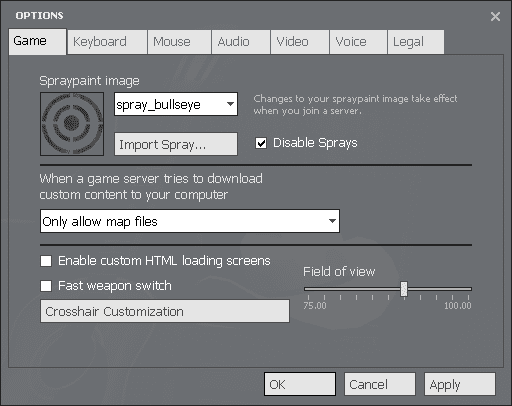Click the Import Spray... button
Viewport: 512px width, 406px height.
point(176,144)
